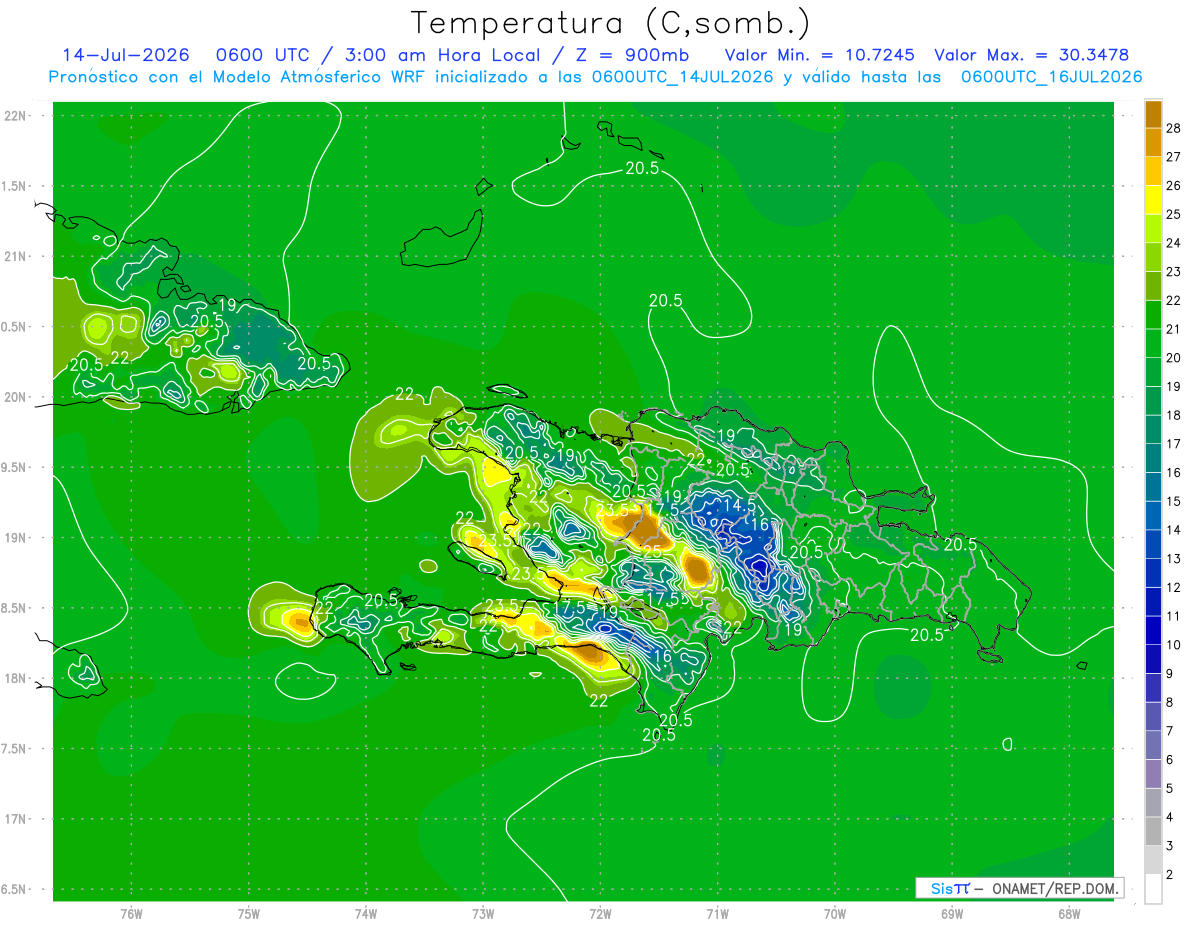The width and height of the screenshot is (1200, 927).
Task: Click the "18N" latitude axis label
Action: pos(16,679)
